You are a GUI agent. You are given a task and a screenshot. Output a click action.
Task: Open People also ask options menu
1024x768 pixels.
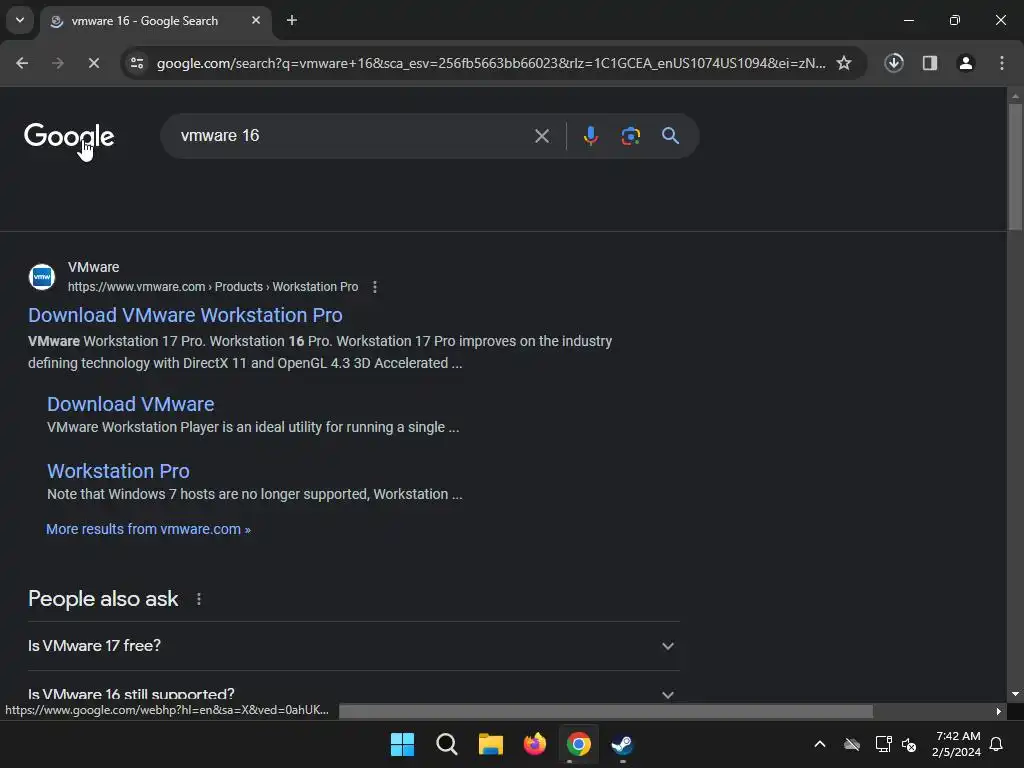(x=199, y=599)
